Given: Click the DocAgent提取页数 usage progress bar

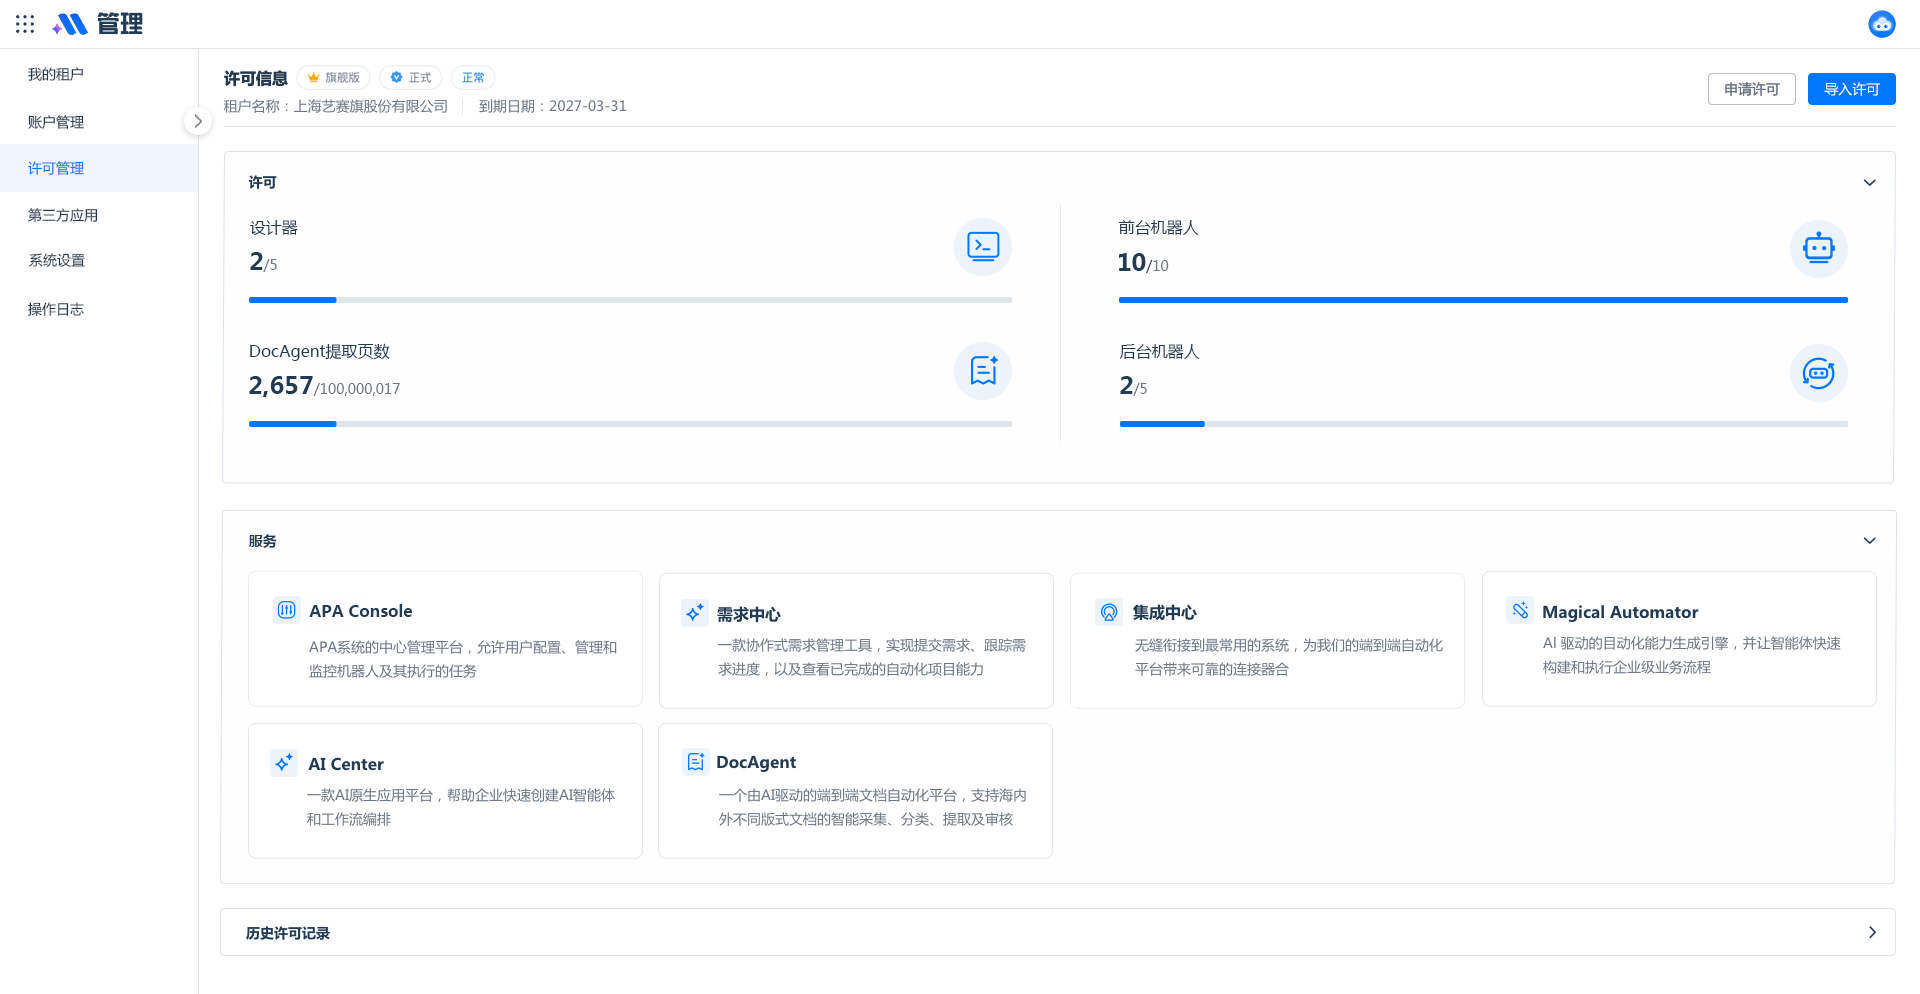Looking at the screenshot, I should [x=630, y=424].
